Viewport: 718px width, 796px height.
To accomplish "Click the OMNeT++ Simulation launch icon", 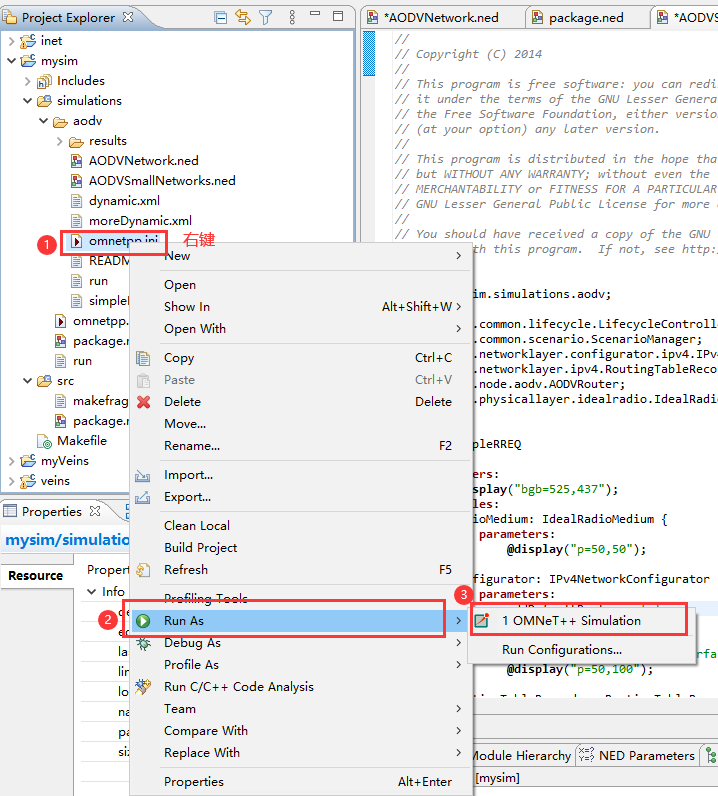I will (481, 620).
